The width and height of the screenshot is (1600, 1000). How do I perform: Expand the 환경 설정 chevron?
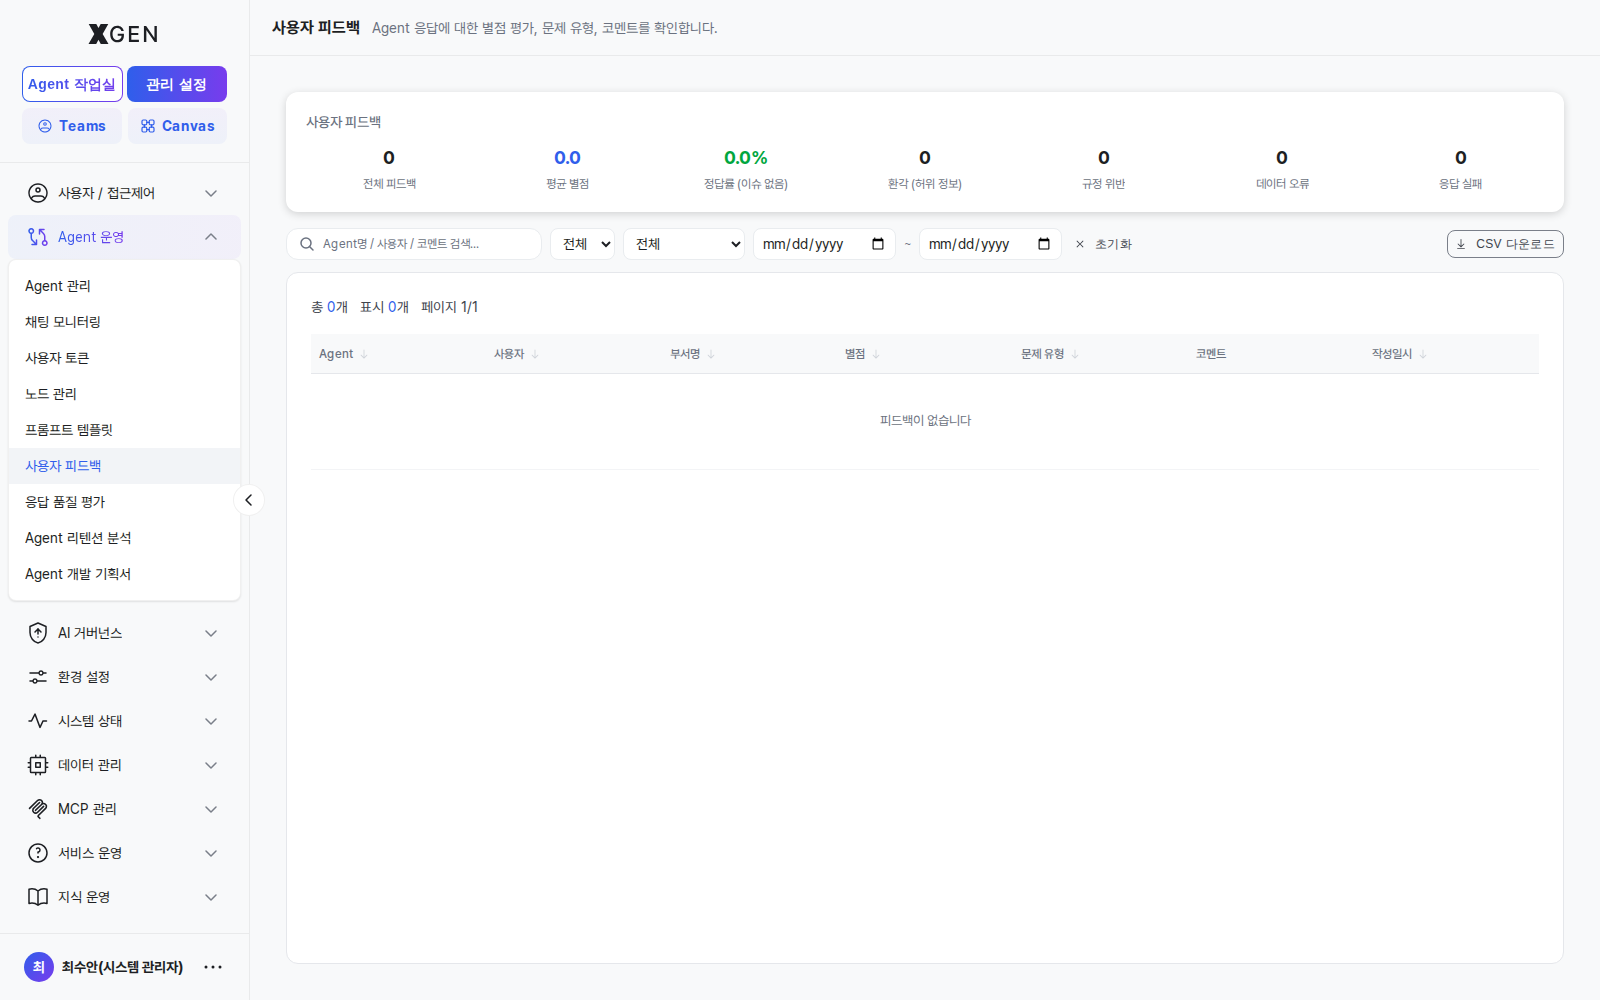(x=211, y=677)
